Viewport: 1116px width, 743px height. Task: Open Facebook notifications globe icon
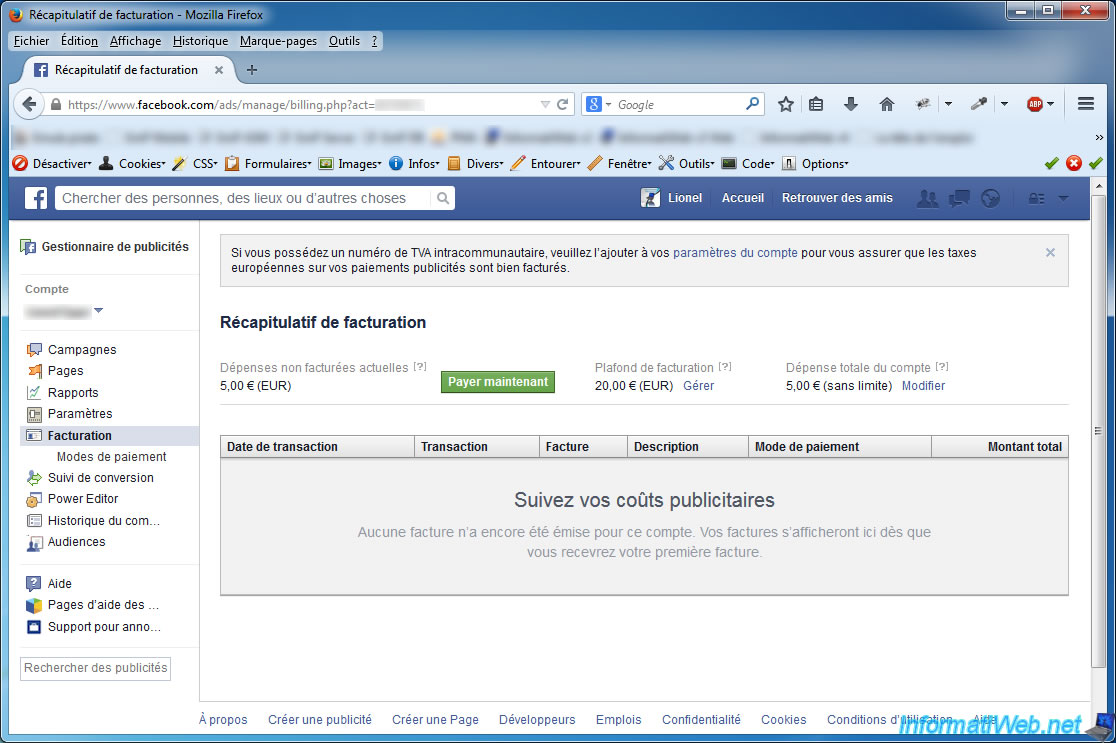click(990, 199)
